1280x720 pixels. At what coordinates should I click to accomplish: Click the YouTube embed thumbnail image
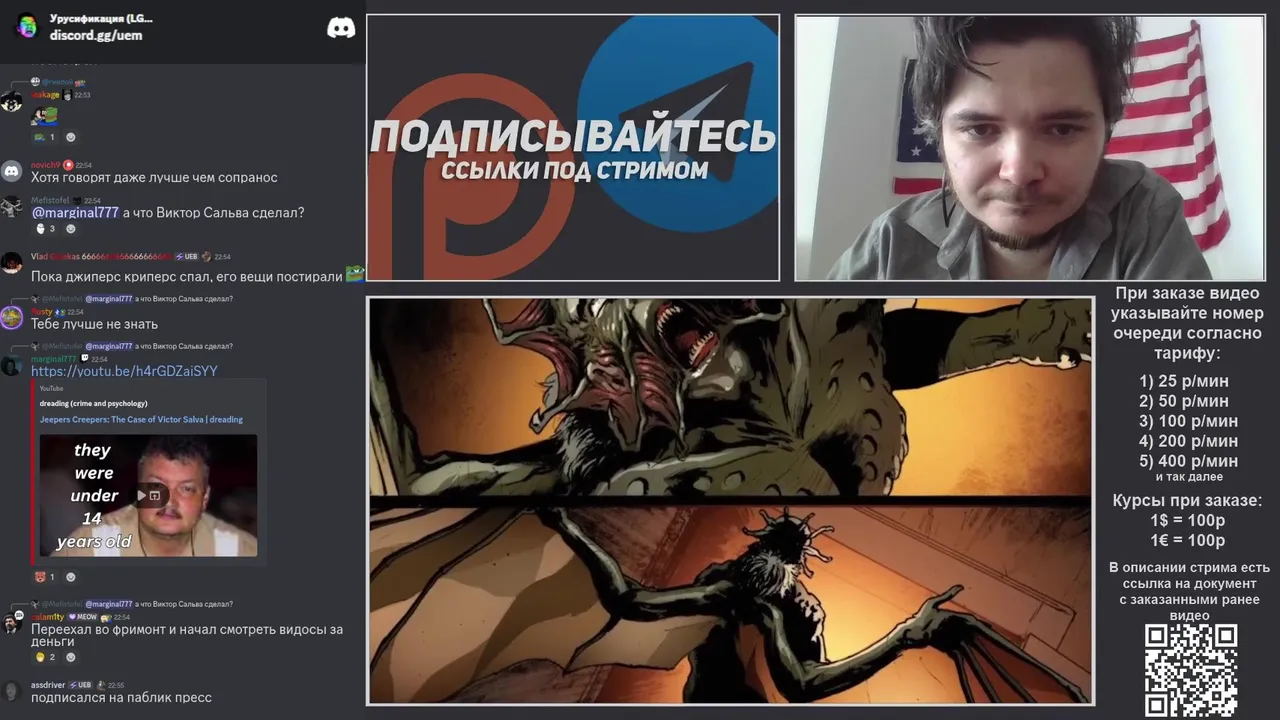coord(148,495)
